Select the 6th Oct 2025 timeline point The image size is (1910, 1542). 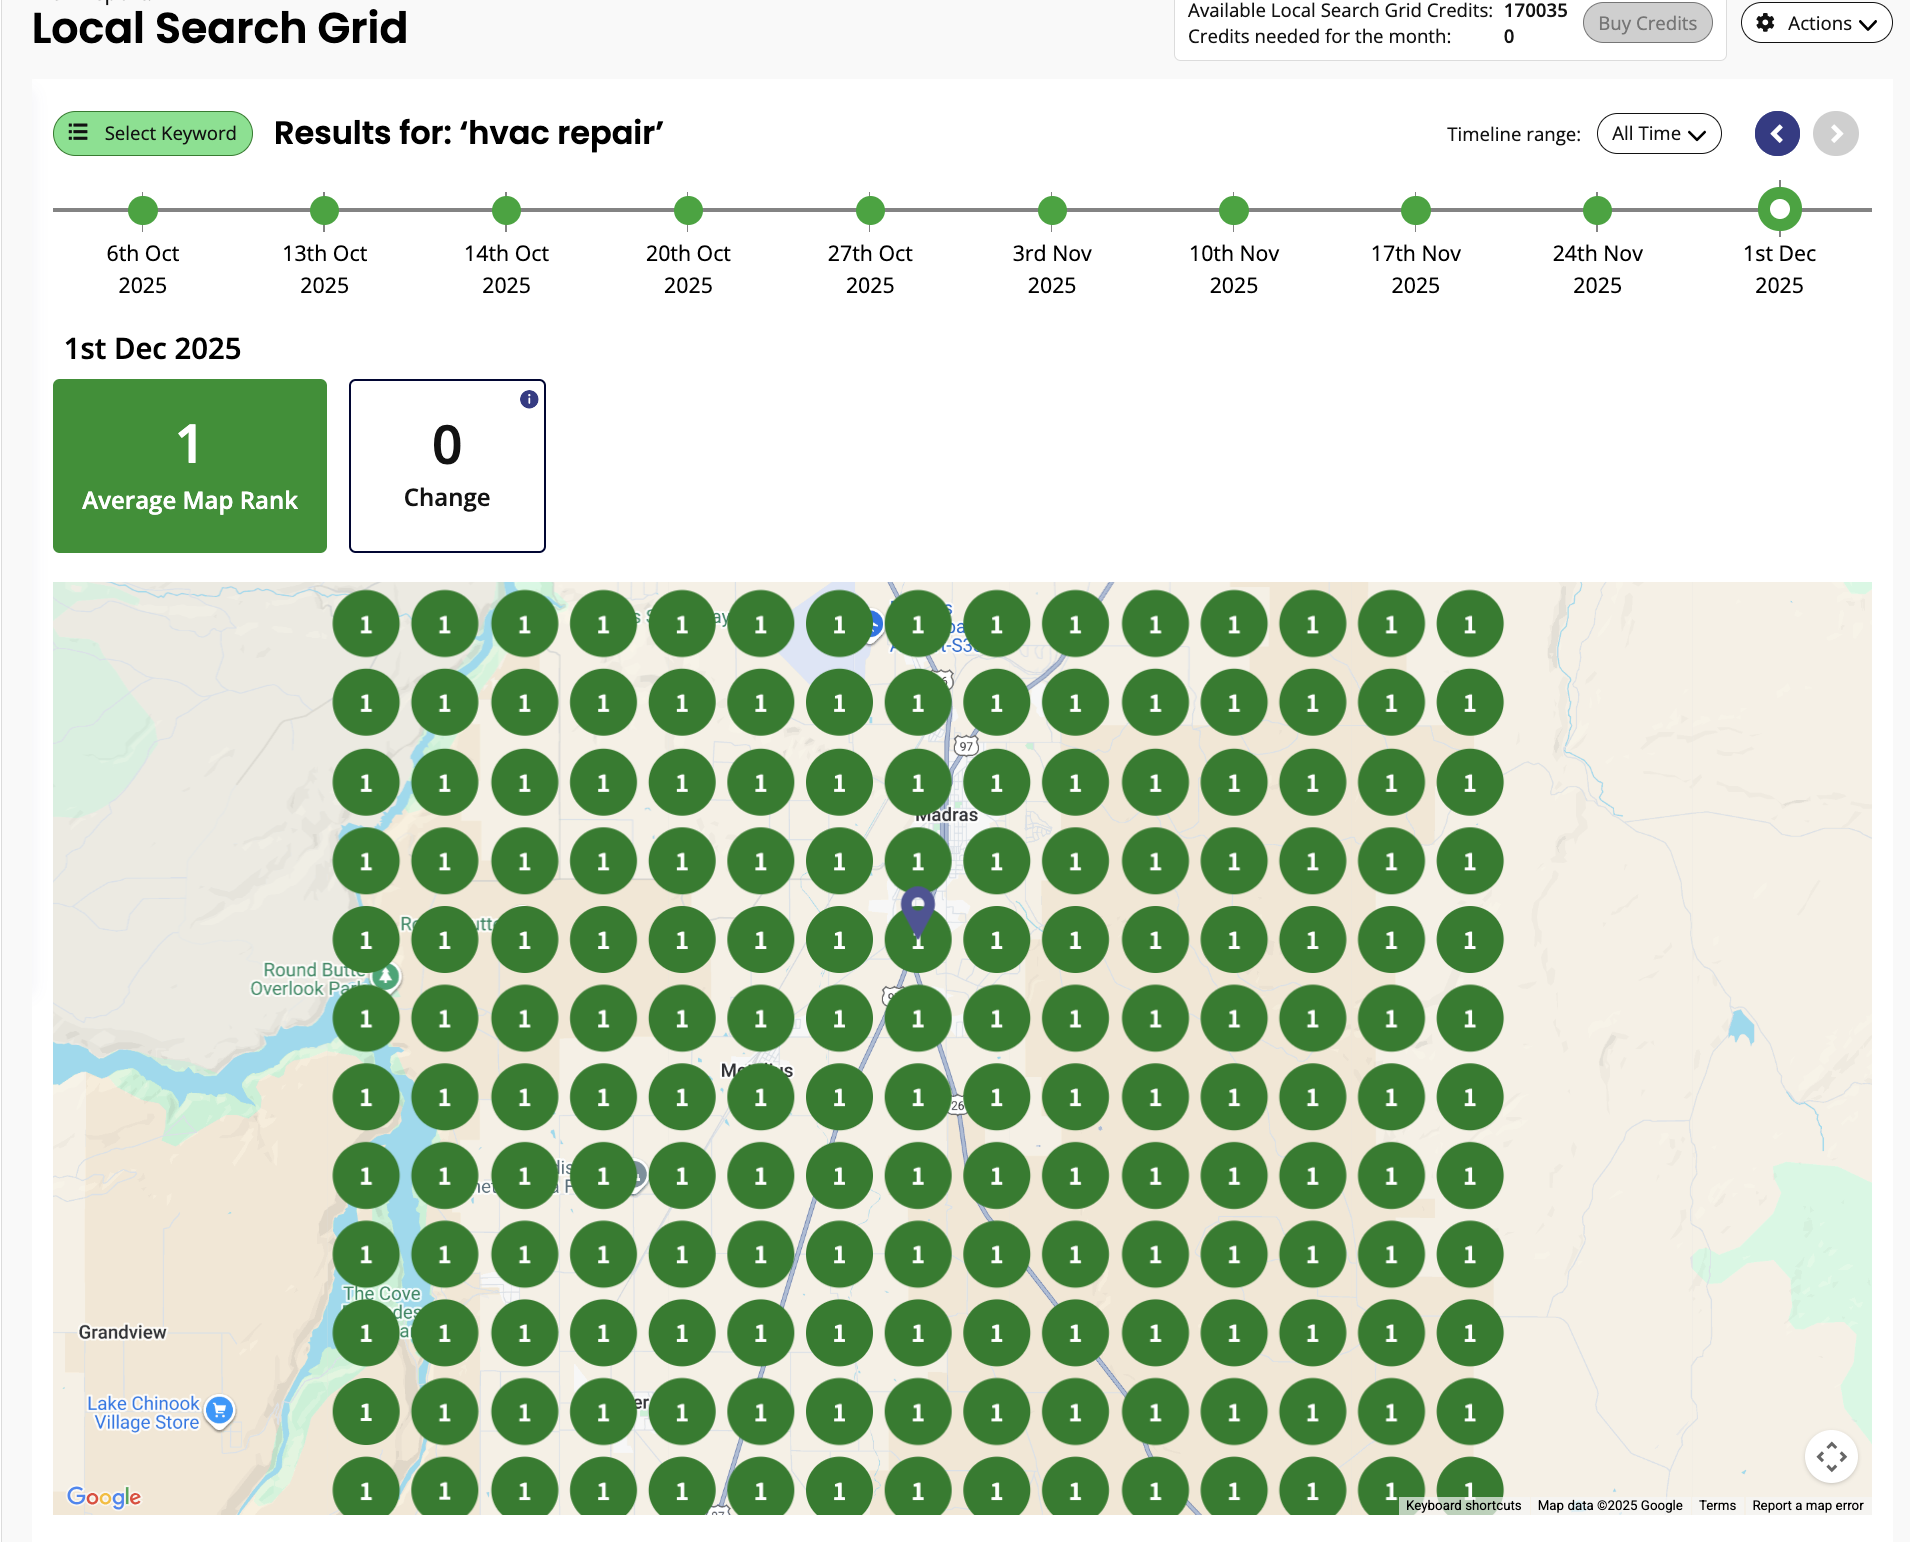143,211
